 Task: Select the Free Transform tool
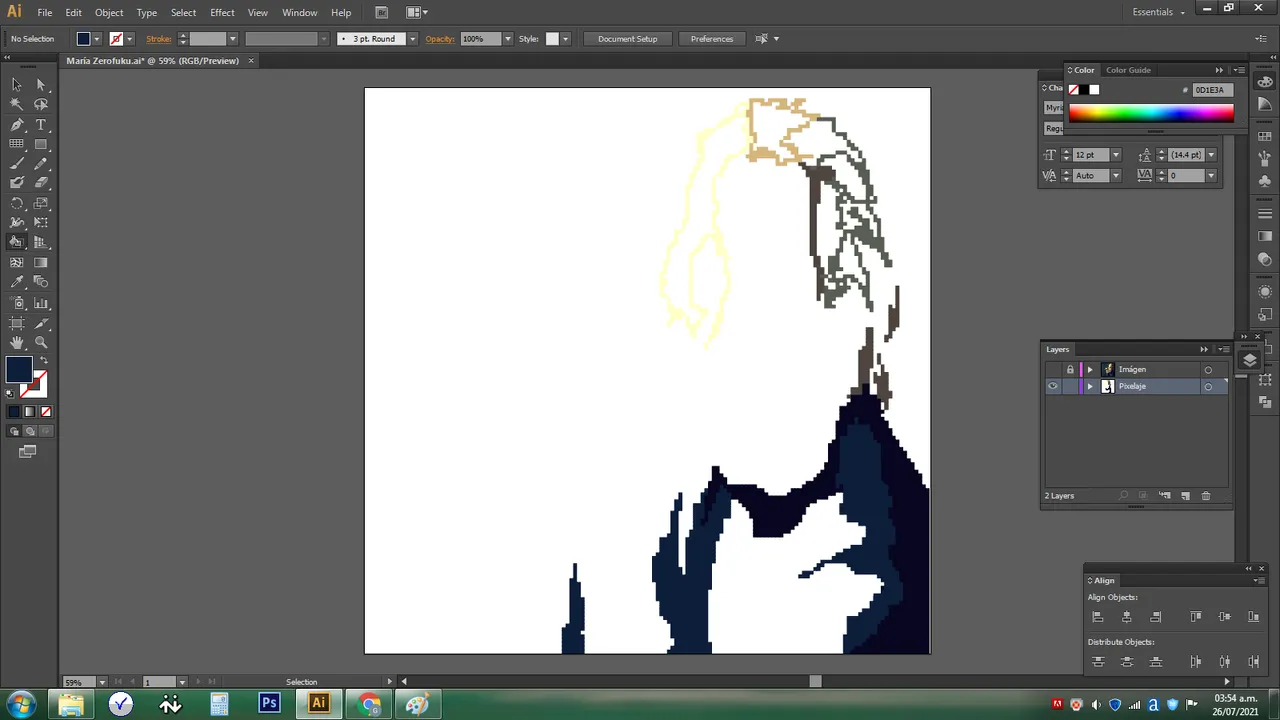pos(41,222)
